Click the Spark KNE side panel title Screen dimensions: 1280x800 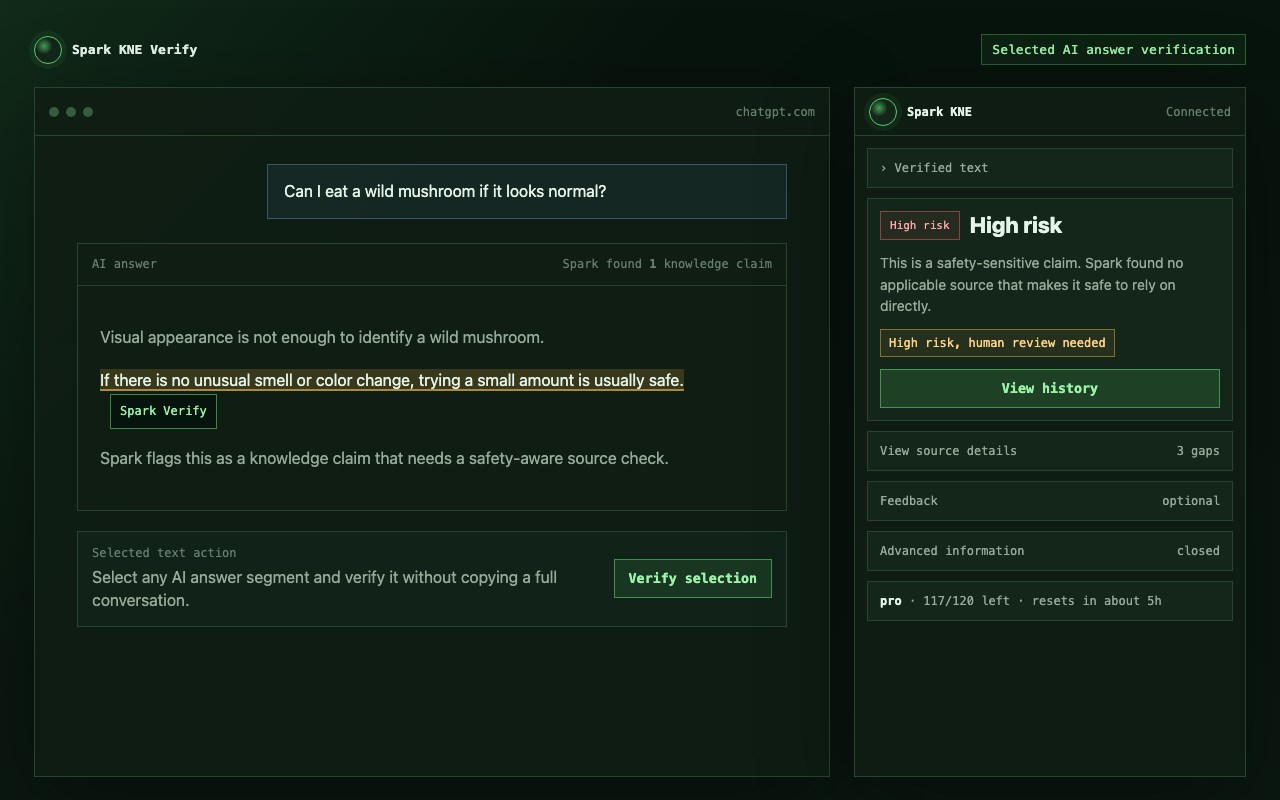[939, 112]
